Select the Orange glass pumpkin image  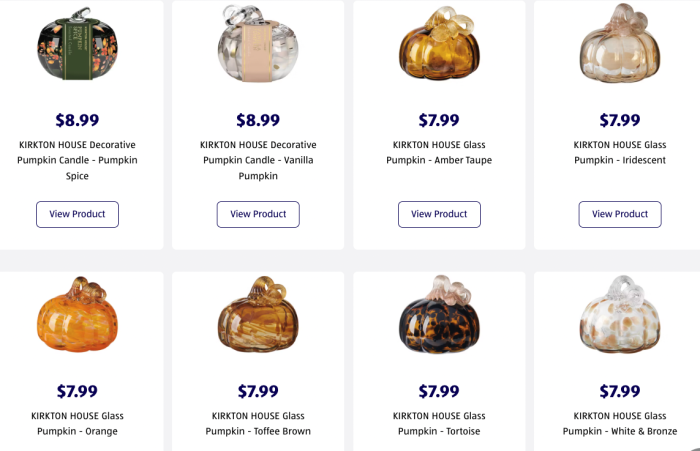[x=77, y=315]
